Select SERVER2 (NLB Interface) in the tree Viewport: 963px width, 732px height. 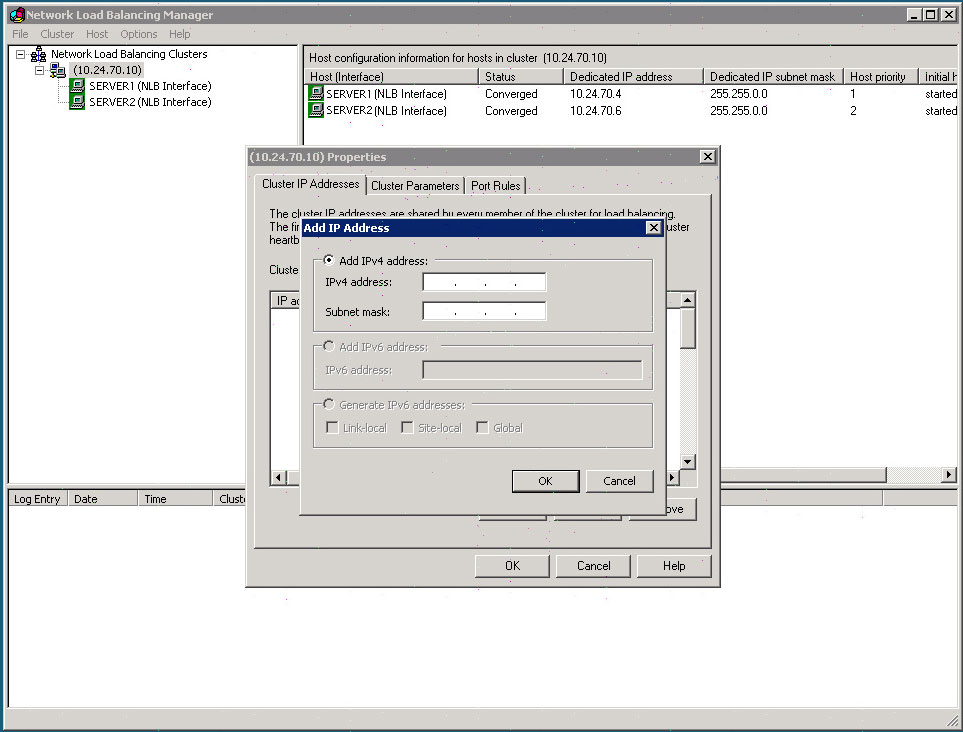click(x=150, y=102)
